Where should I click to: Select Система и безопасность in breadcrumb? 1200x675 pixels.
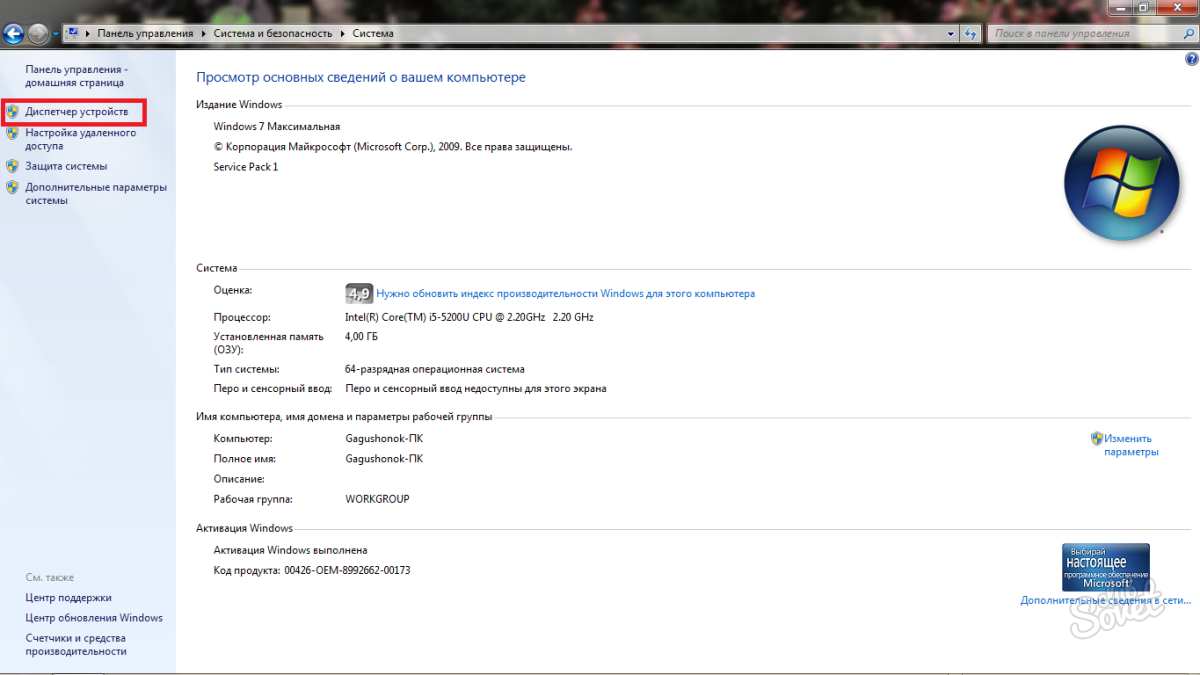pyautogui.click(x=272, y=34)
